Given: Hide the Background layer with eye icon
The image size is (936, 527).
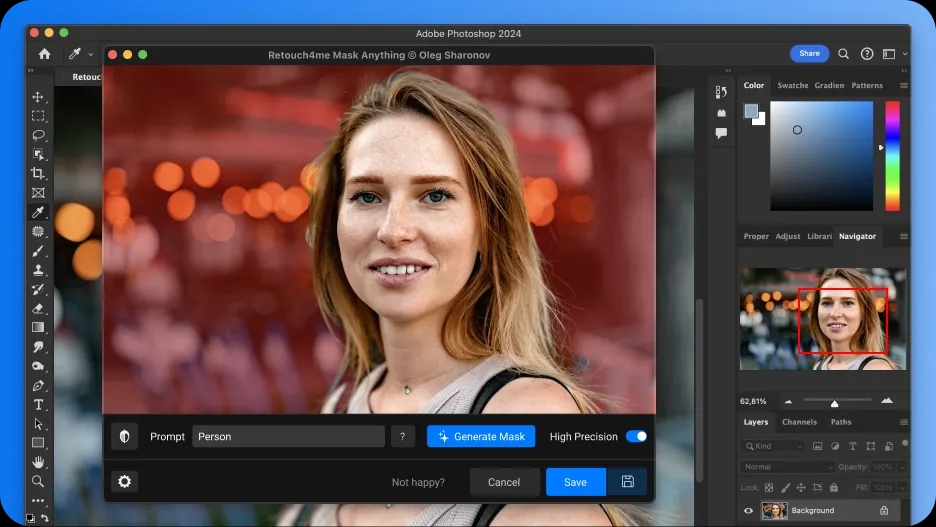Looking at the screenshot, I should (x=748, y=510).
